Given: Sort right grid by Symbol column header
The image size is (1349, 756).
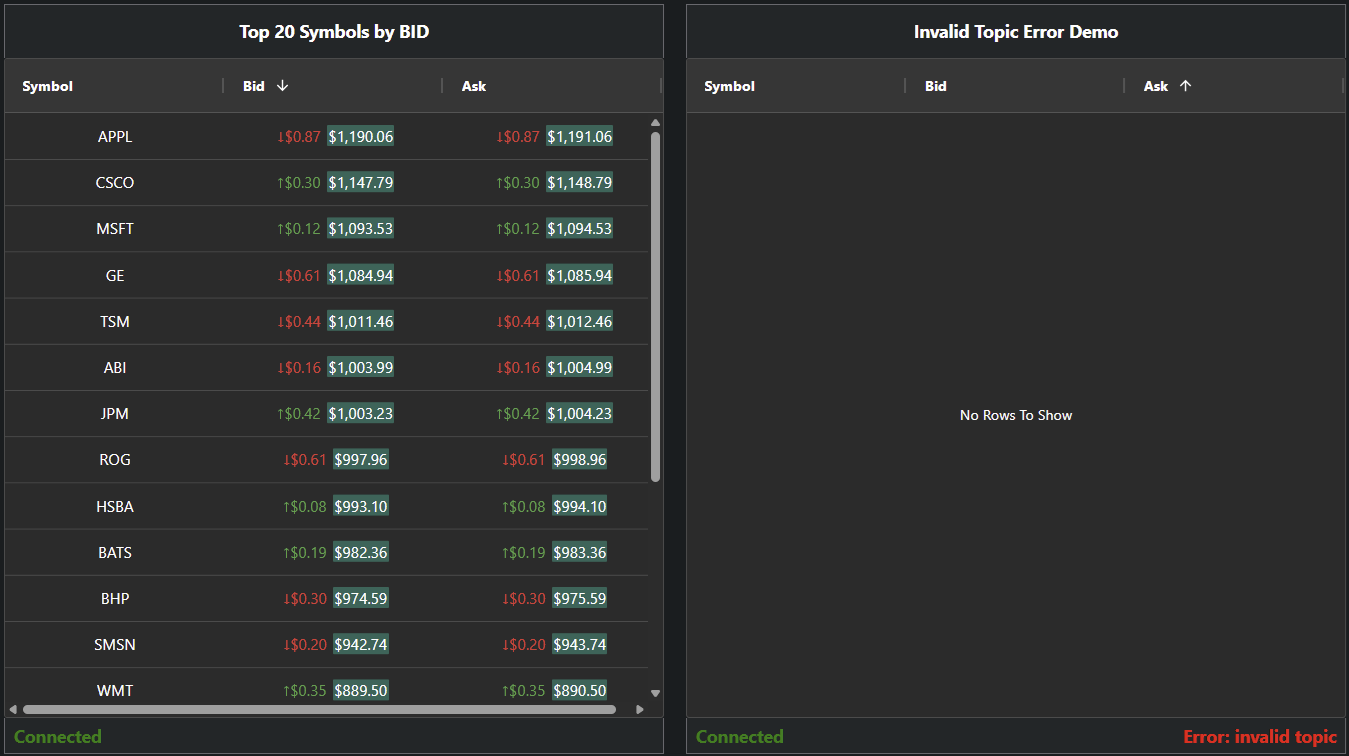Looking at the screenshot, I should point(729,86).
